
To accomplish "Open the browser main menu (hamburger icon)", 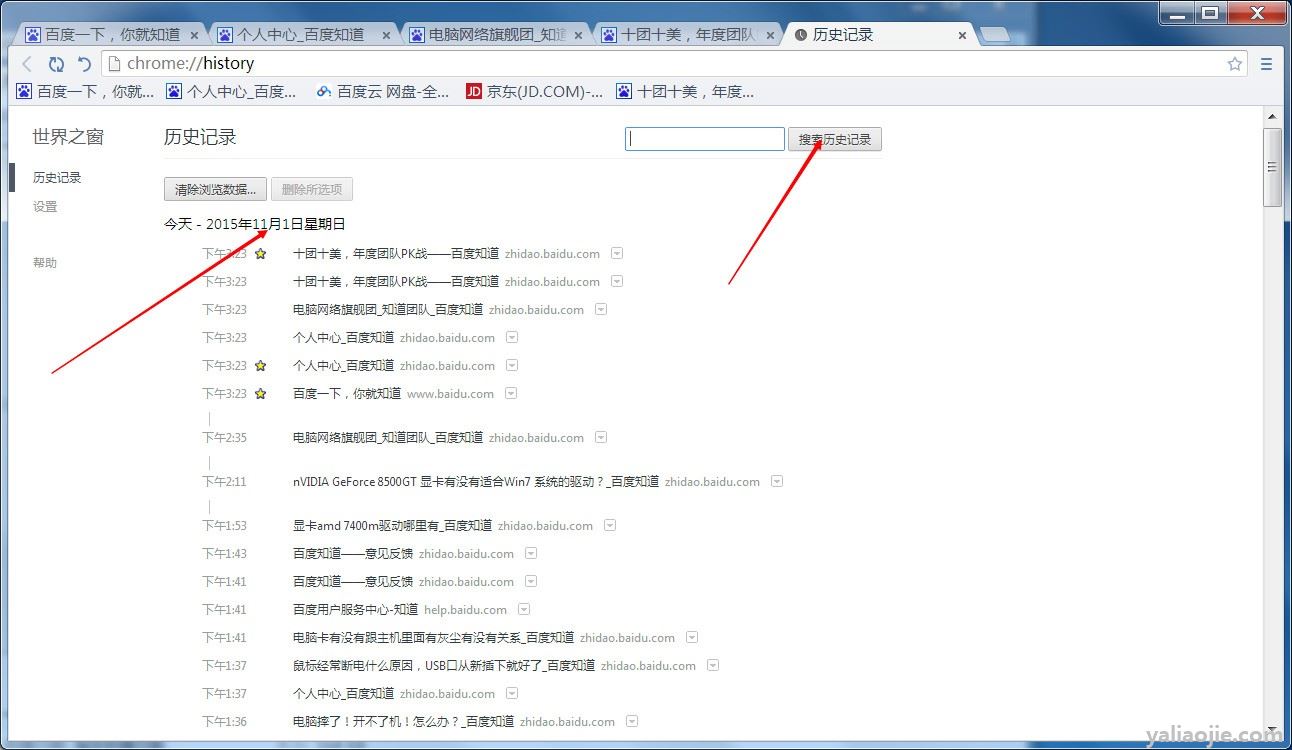I will 1267,64.
